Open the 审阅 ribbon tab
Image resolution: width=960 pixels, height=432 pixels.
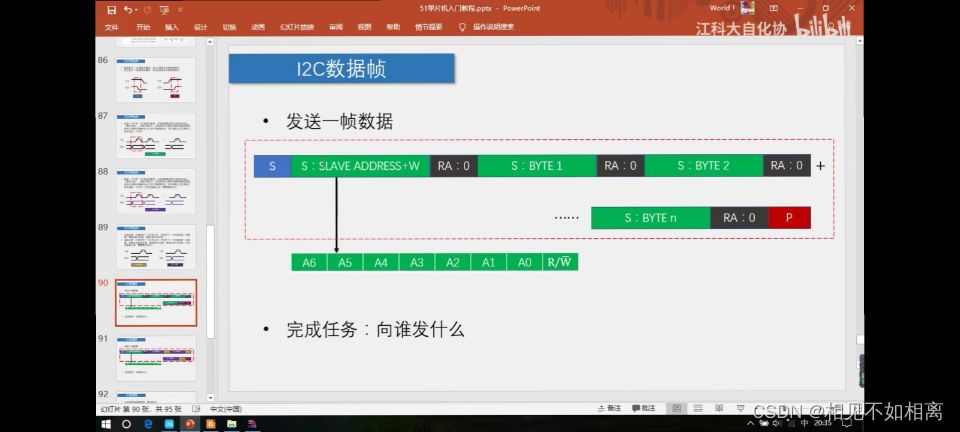click(x=336, y=27)
